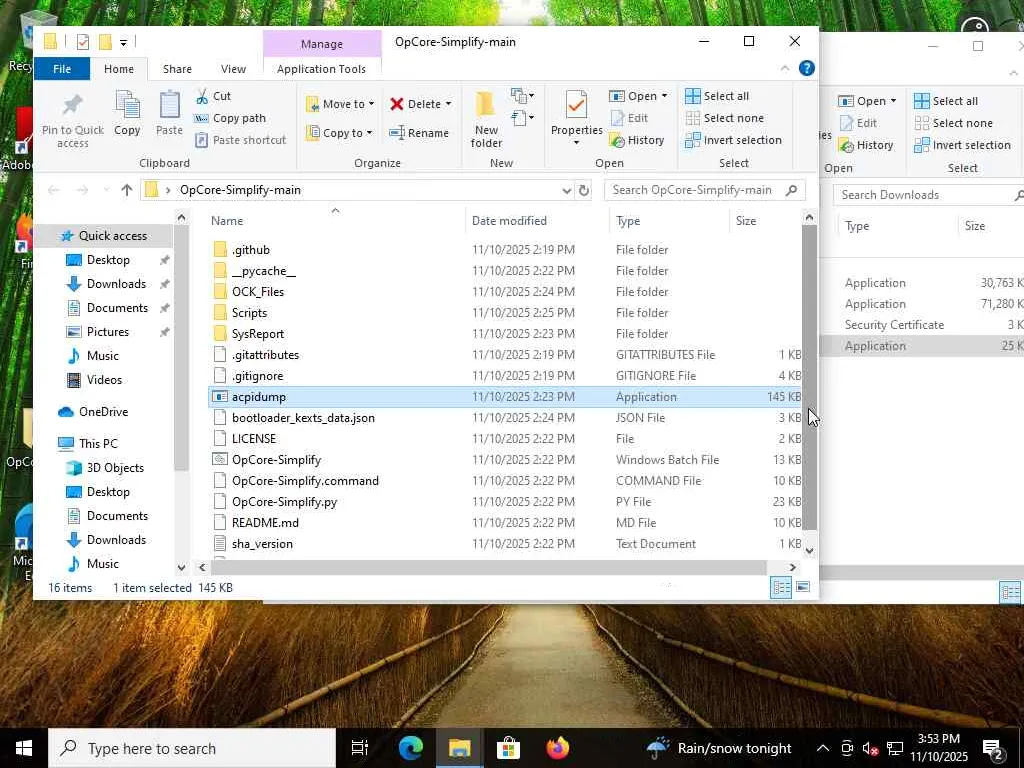Click the Properties quick access toolbar icon
Viewport: 1024px width, 768px height.
(x=83, y=42)
